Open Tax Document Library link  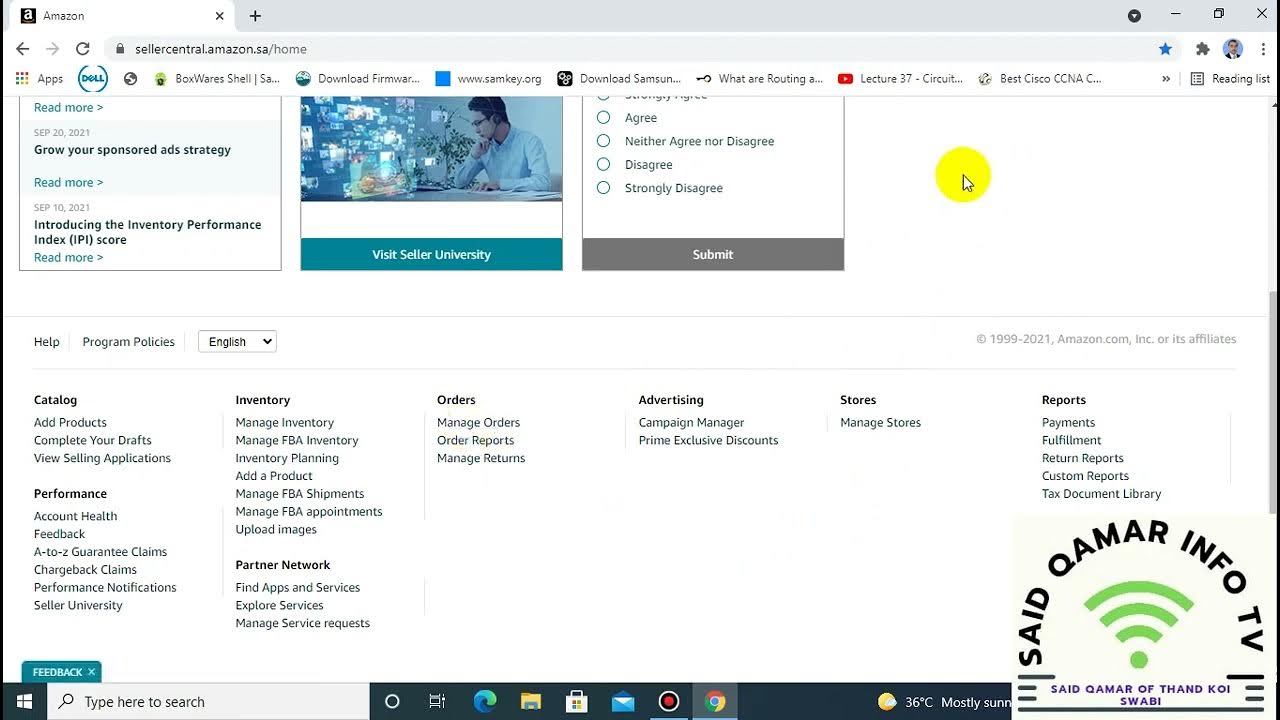pyautogui.click(x=1101, y=493)
